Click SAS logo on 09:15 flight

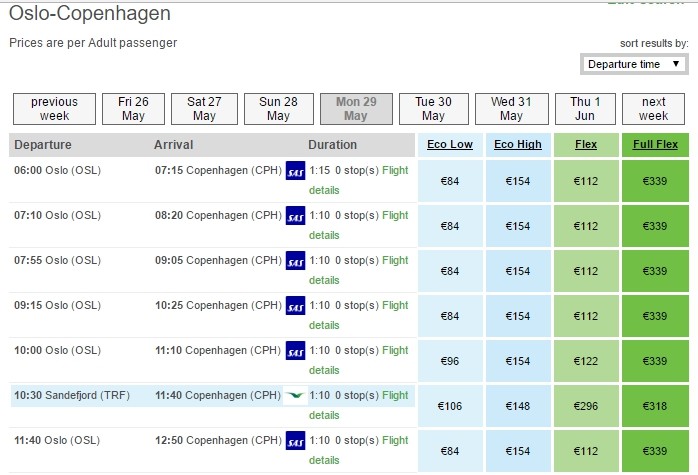pyautogui.click(x=295, y=305)
